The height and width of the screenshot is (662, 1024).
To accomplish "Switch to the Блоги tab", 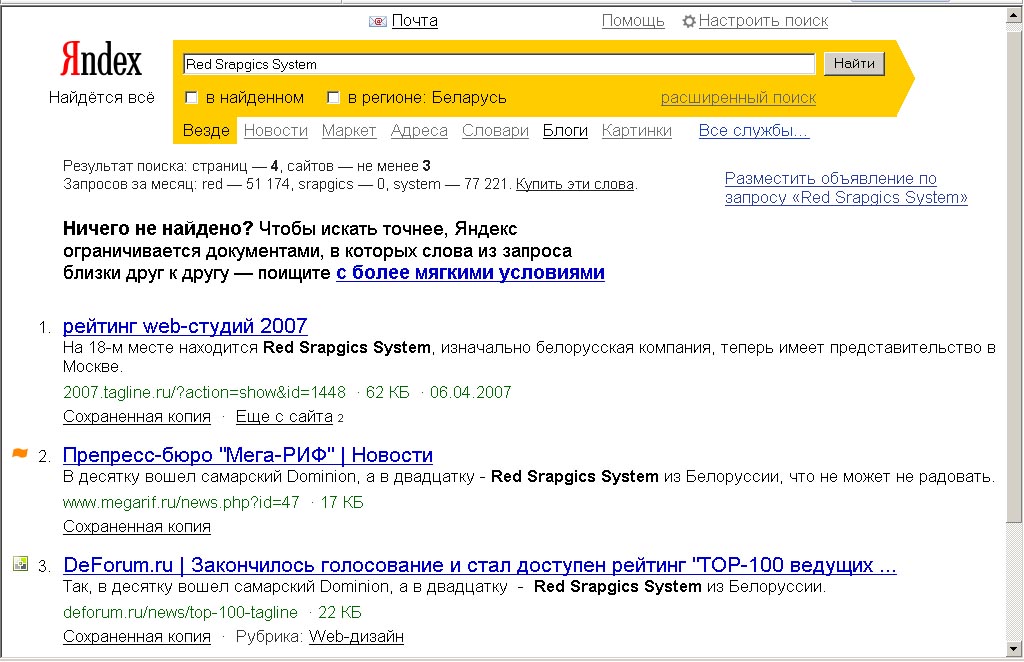I will [x=566, y=131].
